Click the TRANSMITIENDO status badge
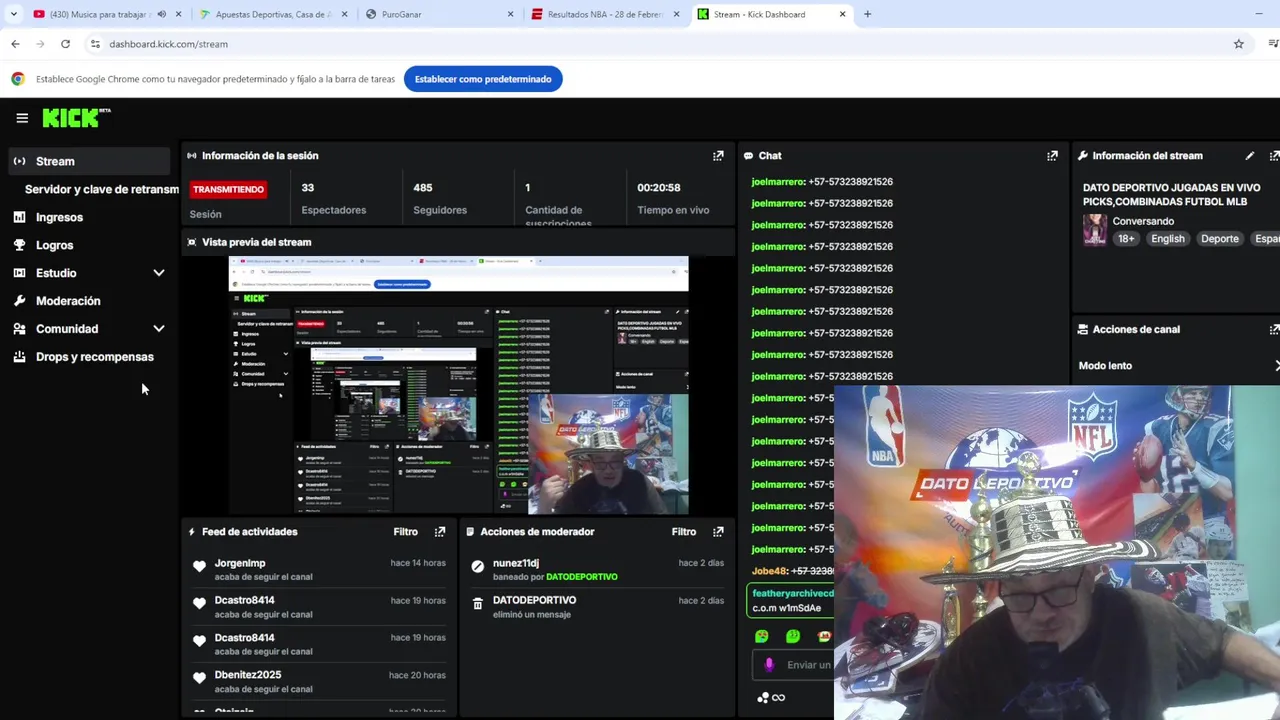This screenshot has width=1280, height=720. click(228, 189)
